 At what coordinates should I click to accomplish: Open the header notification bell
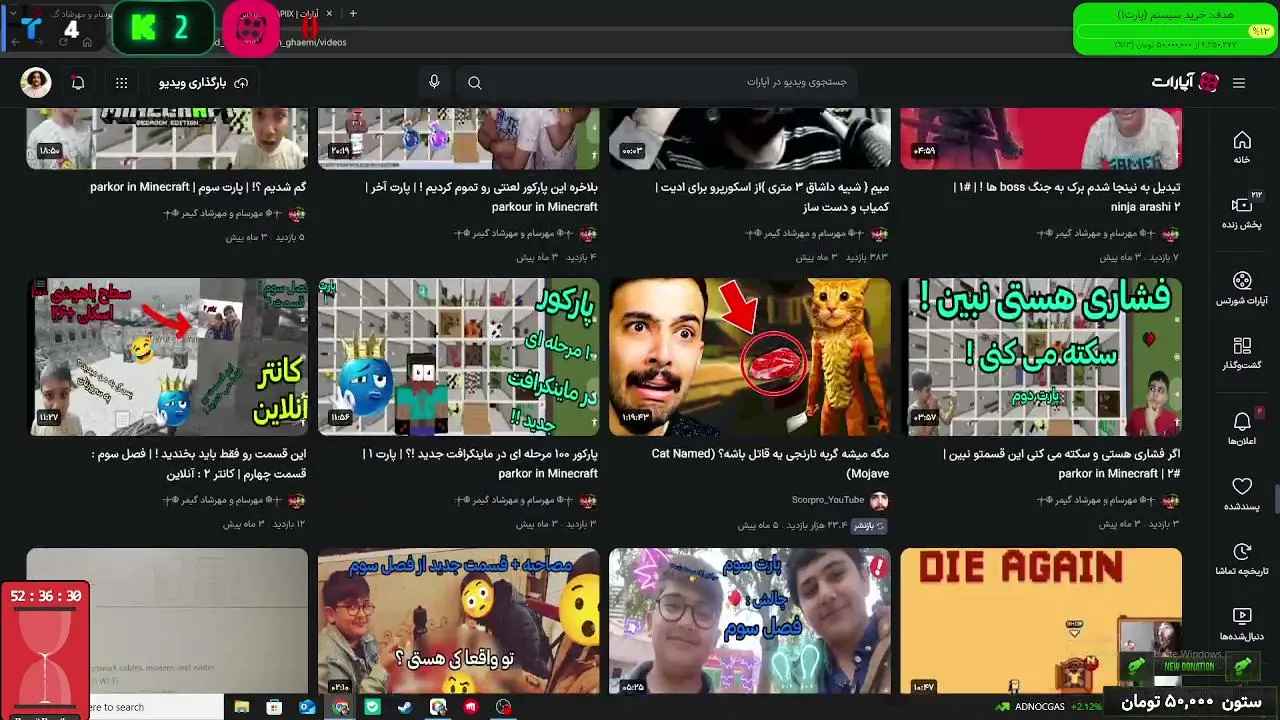point(78,83)
